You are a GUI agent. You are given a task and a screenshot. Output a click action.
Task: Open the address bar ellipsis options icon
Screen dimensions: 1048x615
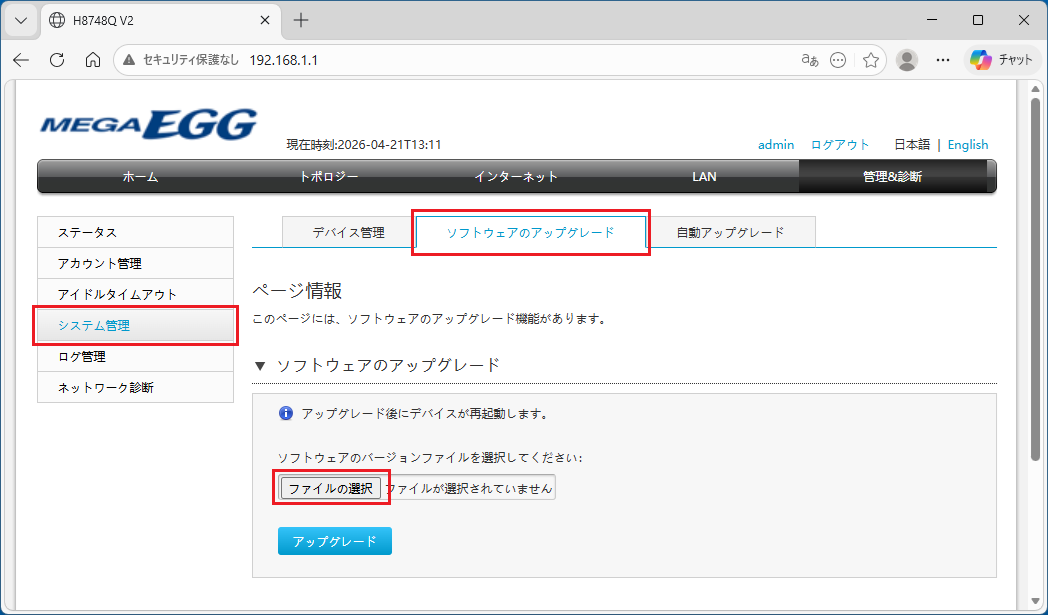click(x=837, y=60)
